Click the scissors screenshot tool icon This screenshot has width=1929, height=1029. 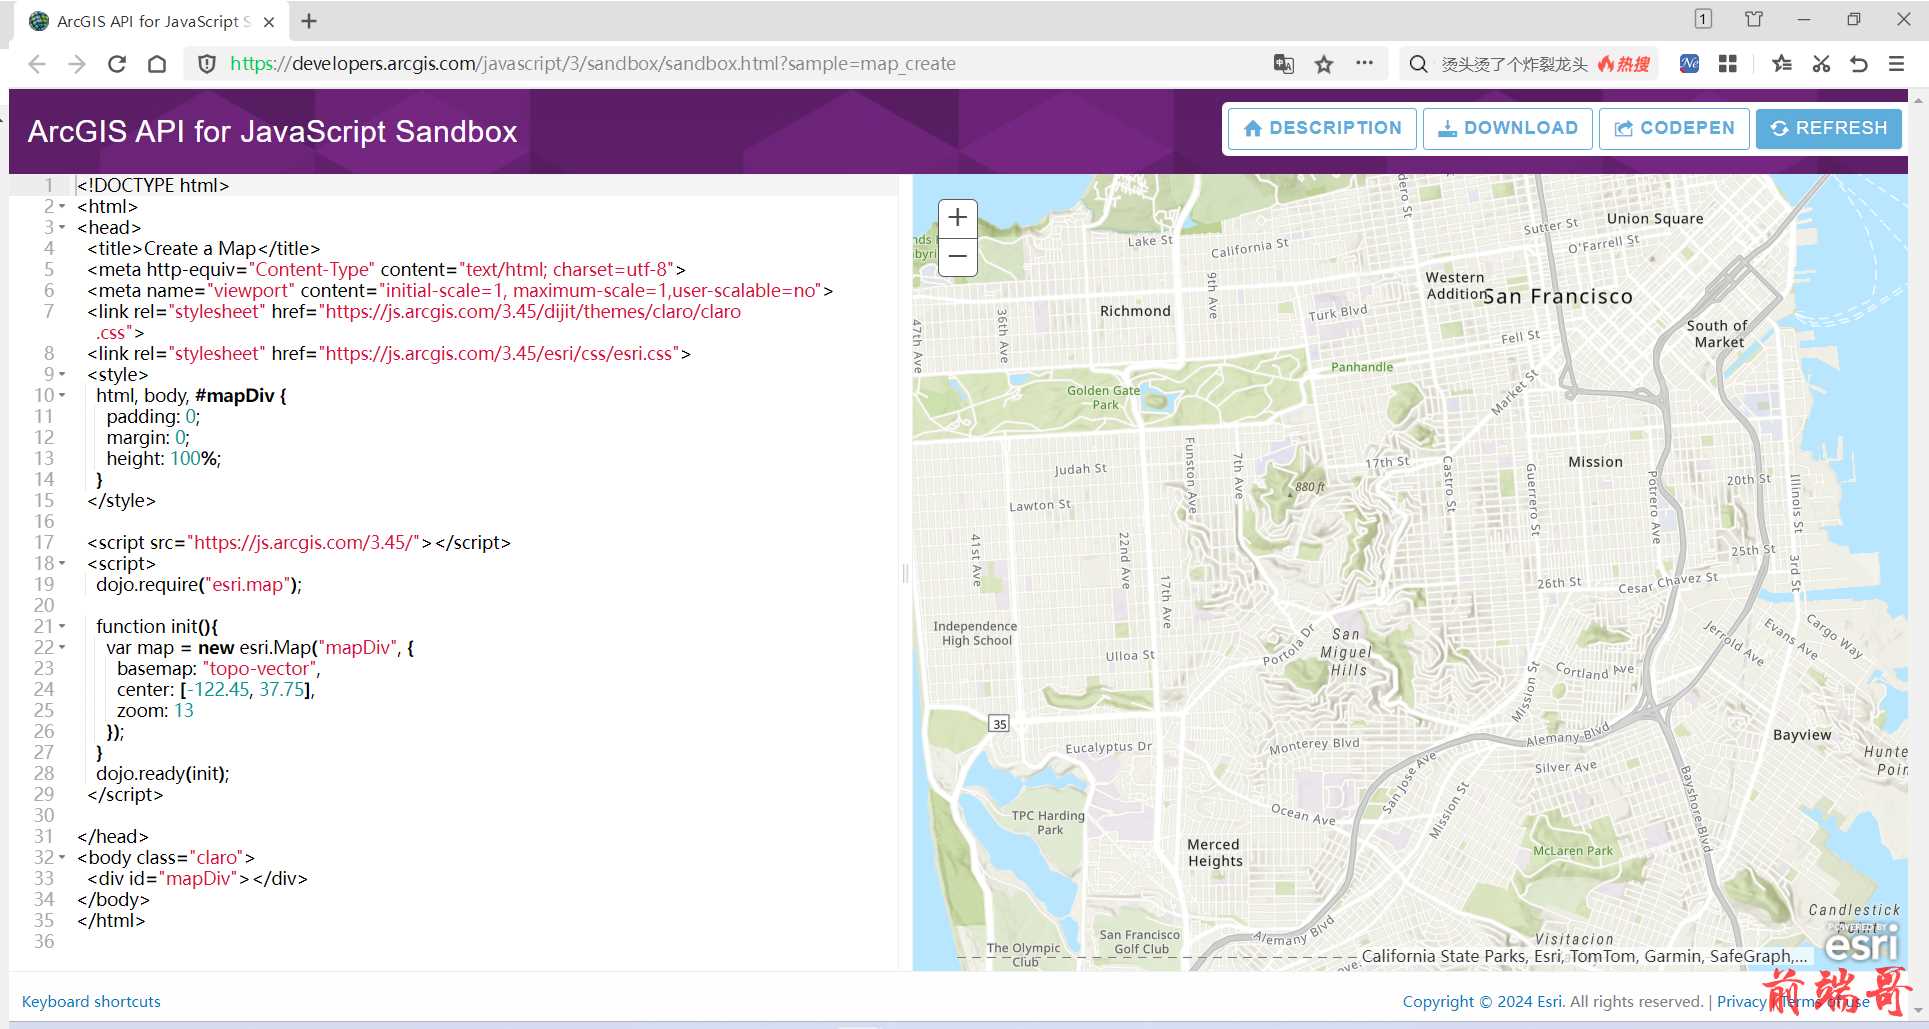(x=1821, y=64)
